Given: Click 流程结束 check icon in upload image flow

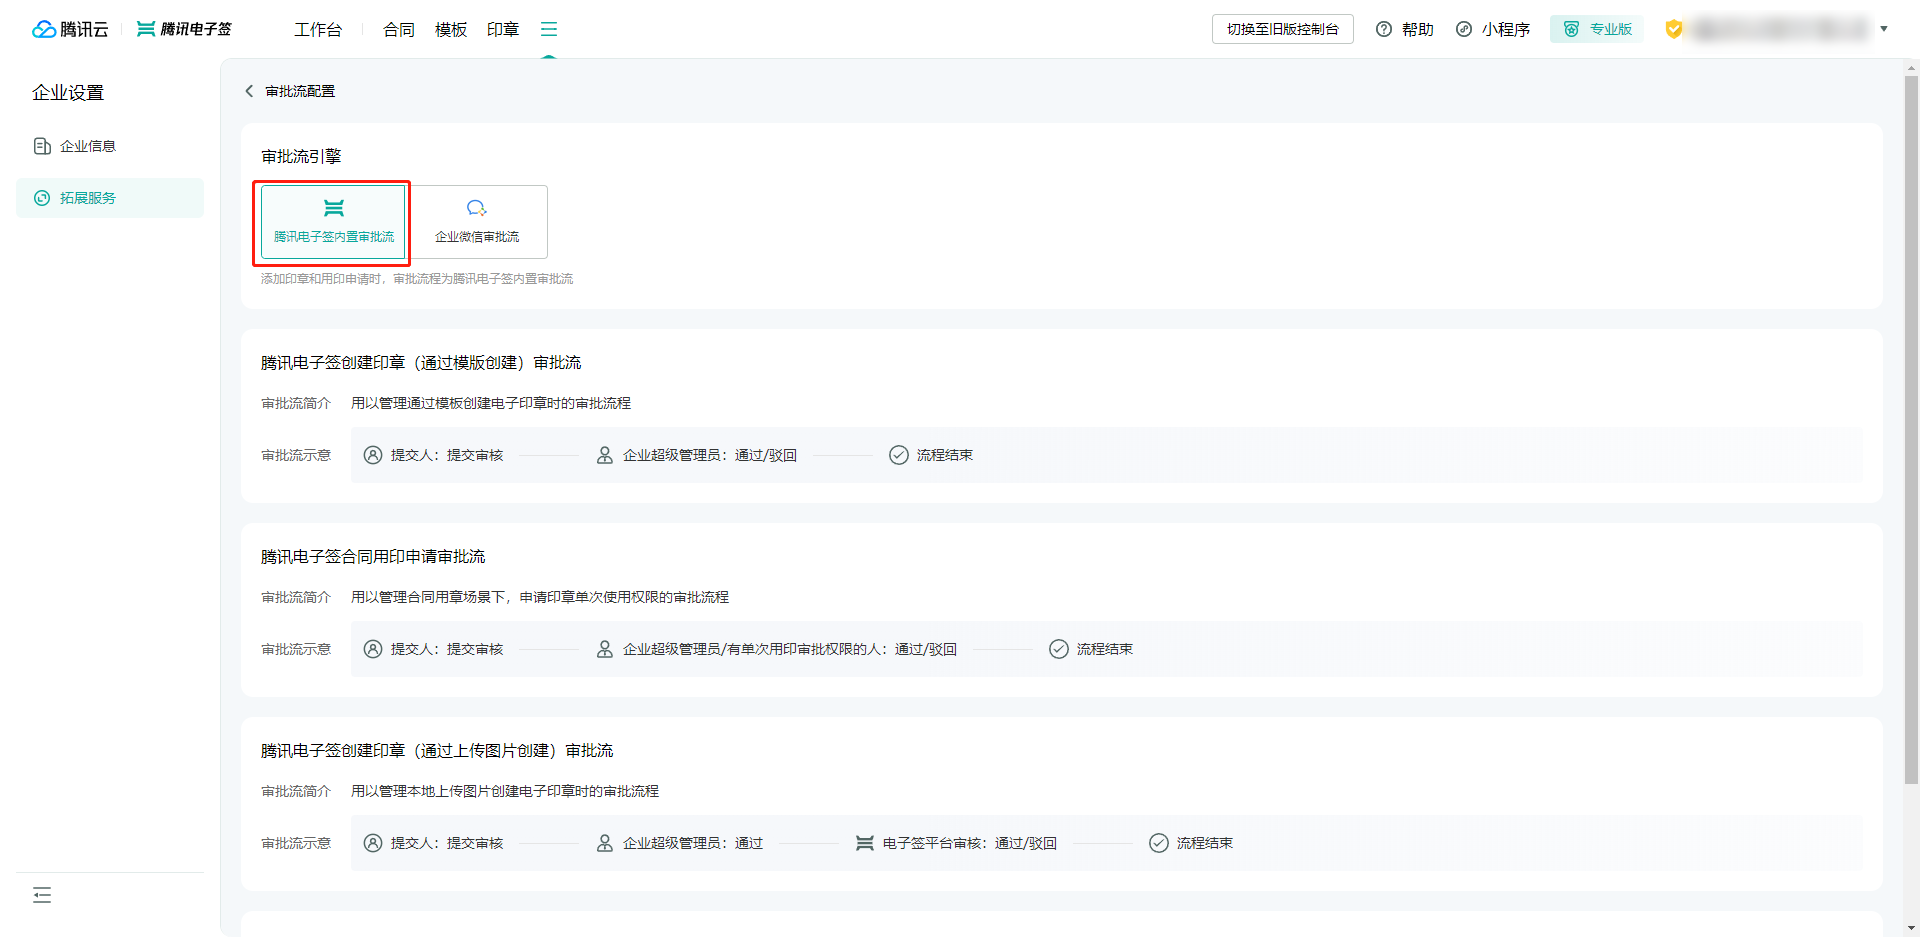Looking at the screenshot, I should tap(1159, 843).
